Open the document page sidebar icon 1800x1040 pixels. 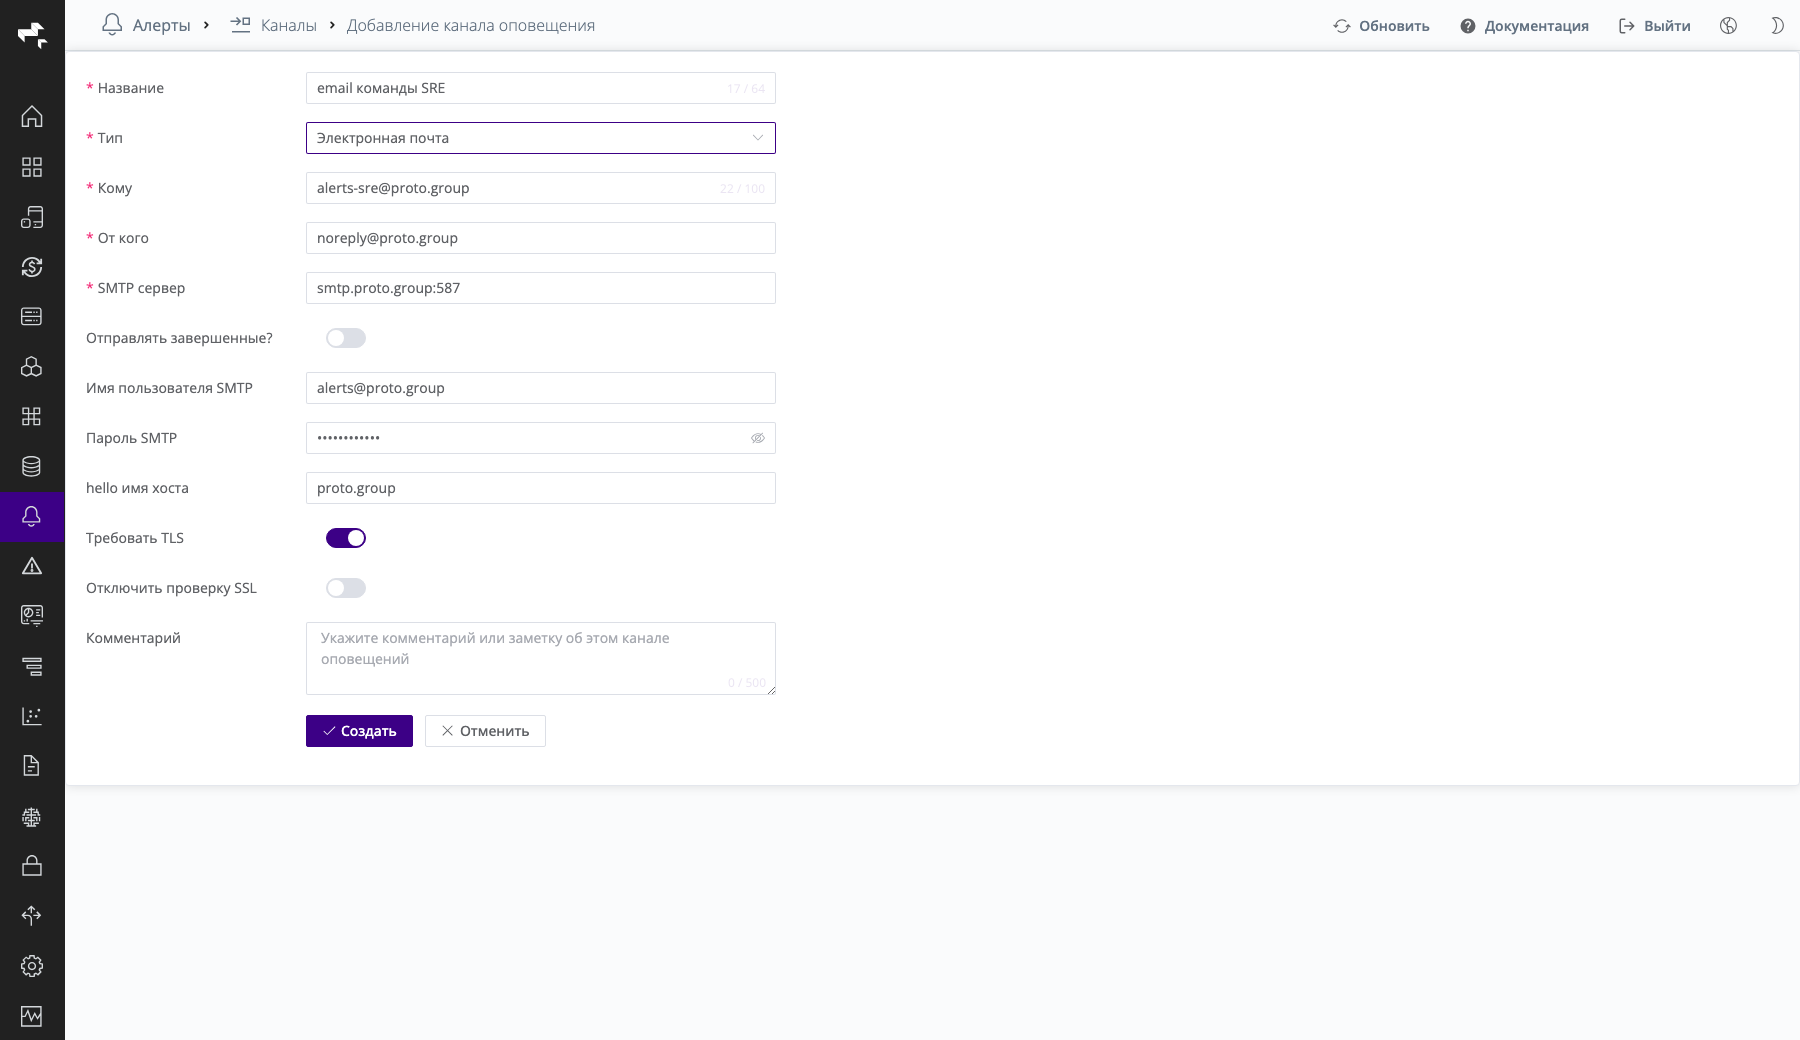pyautogui.click(x=32, y=766)
